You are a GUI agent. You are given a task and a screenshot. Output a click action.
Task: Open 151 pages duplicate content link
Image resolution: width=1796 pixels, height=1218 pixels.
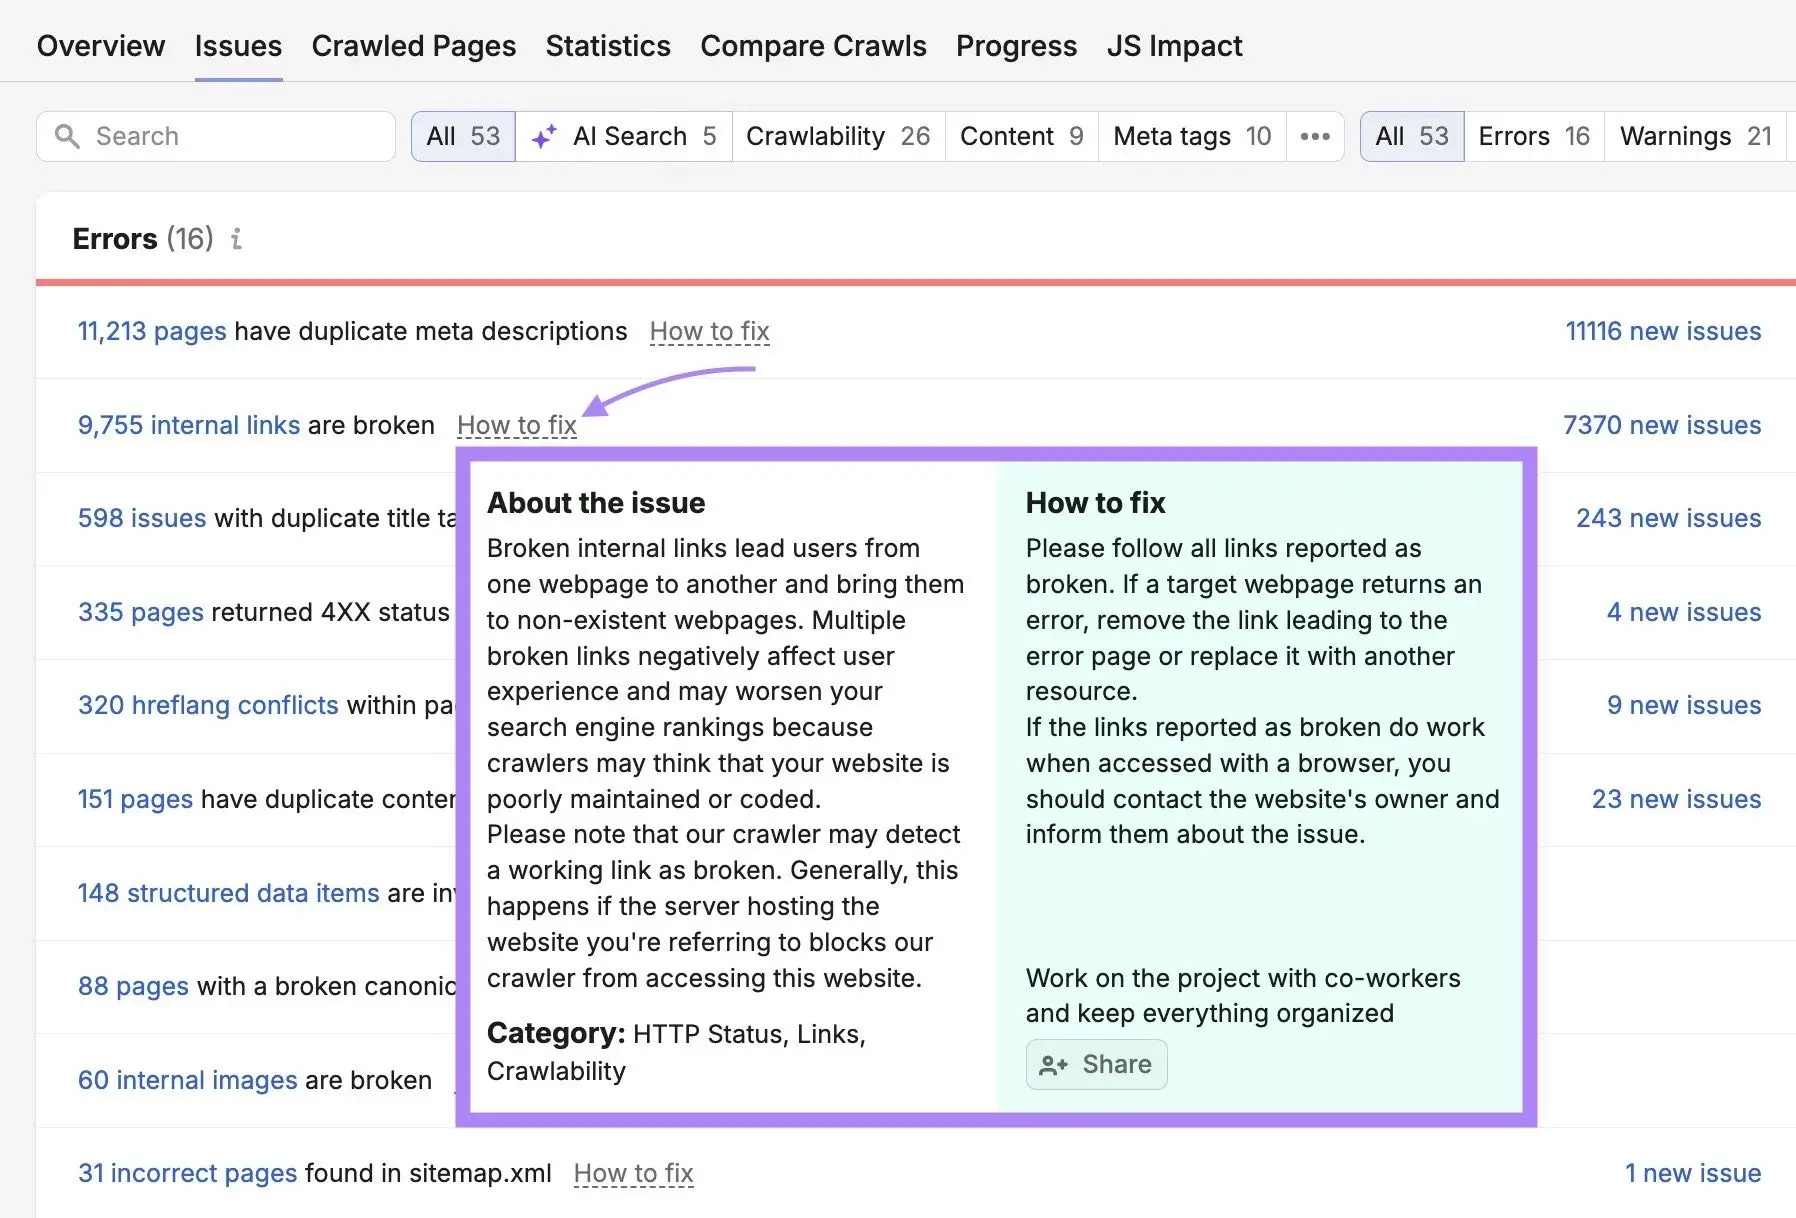coord(135,799)
